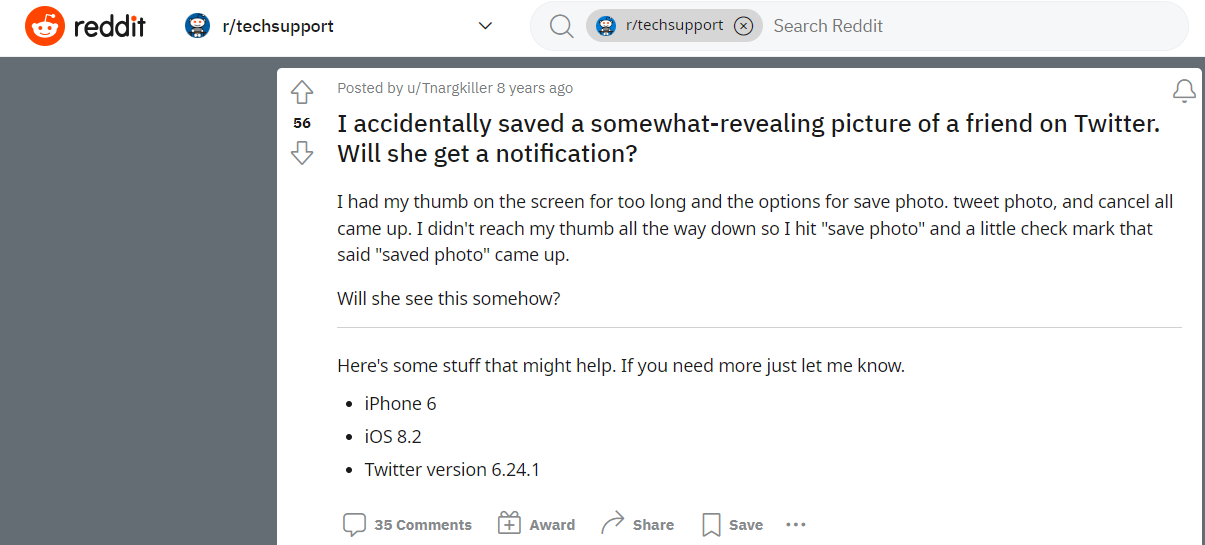This screenshot has height=545, width=1205.
Task: Upvote the Twitter picture post
Action: tap(302, 93)
